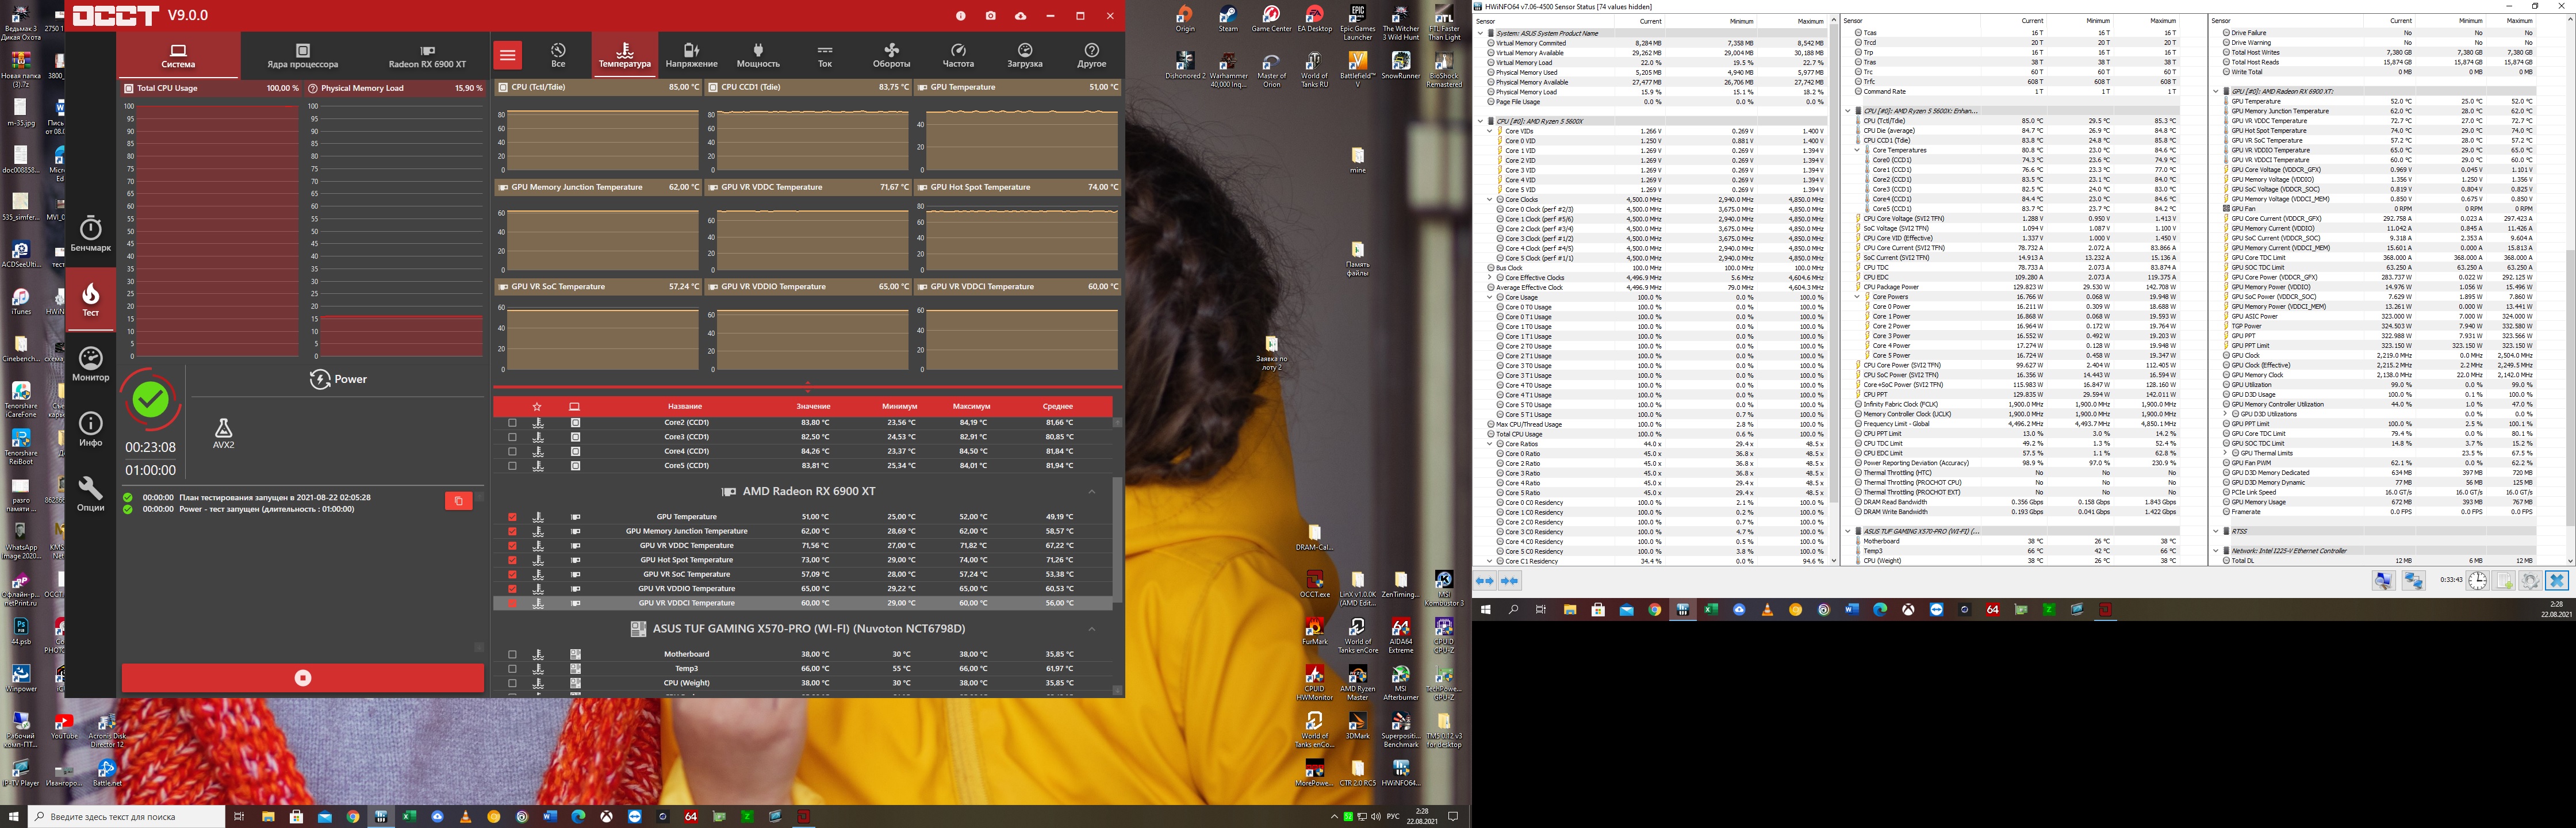Collapse the ASUS TUF GAMING X570-PRO group

coord(1091,629)
